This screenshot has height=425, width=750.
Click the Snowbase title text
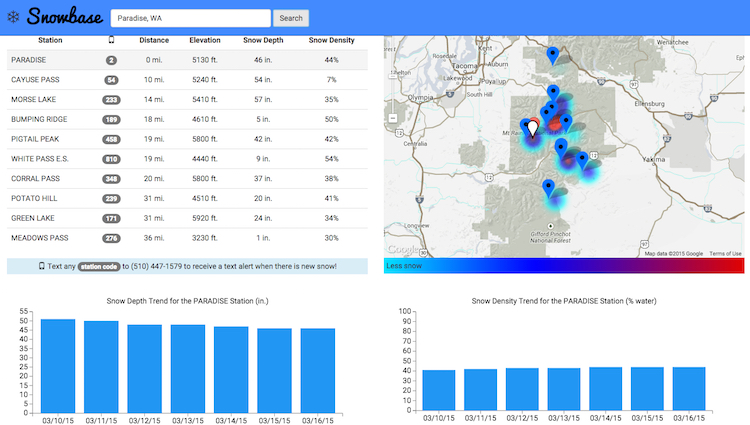point(64,18)
